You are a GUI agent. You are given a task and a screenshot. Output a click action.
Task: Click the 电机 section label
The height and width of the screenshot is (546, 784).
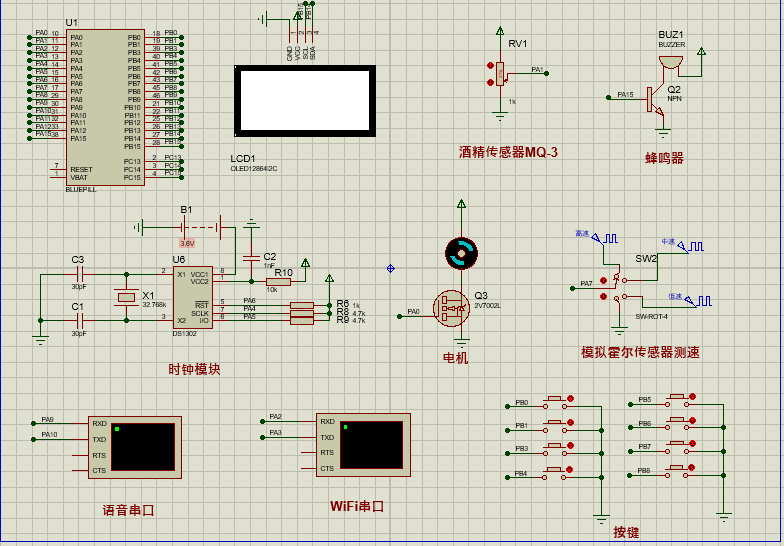tap(456, 358)
